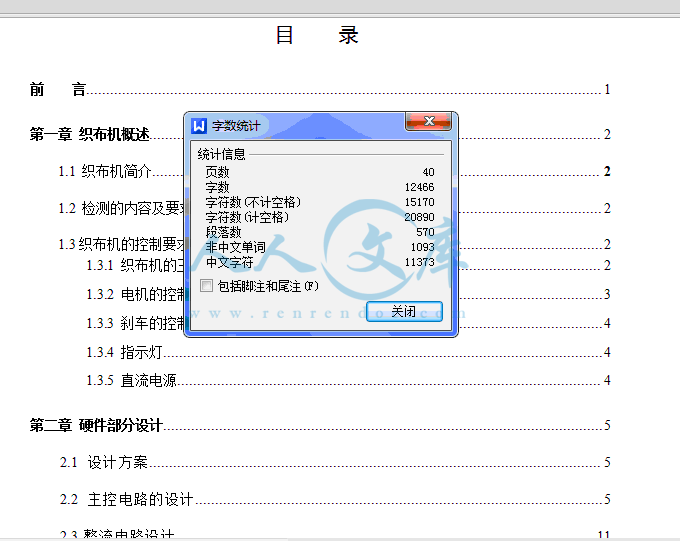Click page number 3 of entry 1.3.2
This screenshot has width=680, height=541.
(x=607, y=294)
